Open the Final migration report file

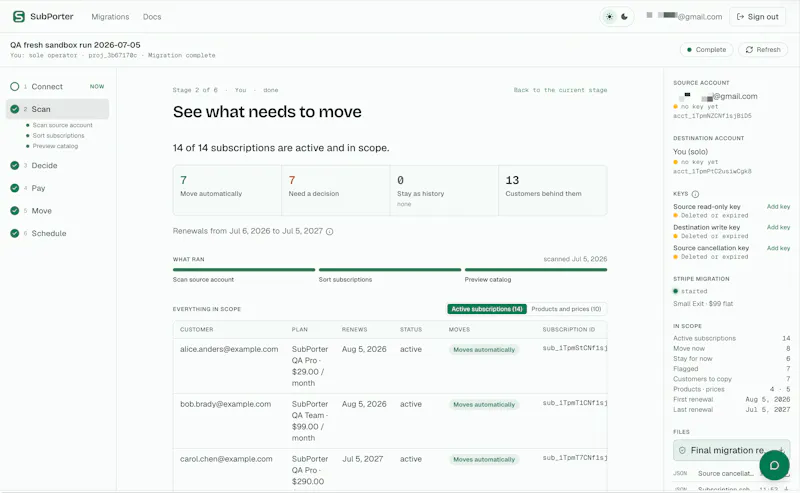(731, 450)
